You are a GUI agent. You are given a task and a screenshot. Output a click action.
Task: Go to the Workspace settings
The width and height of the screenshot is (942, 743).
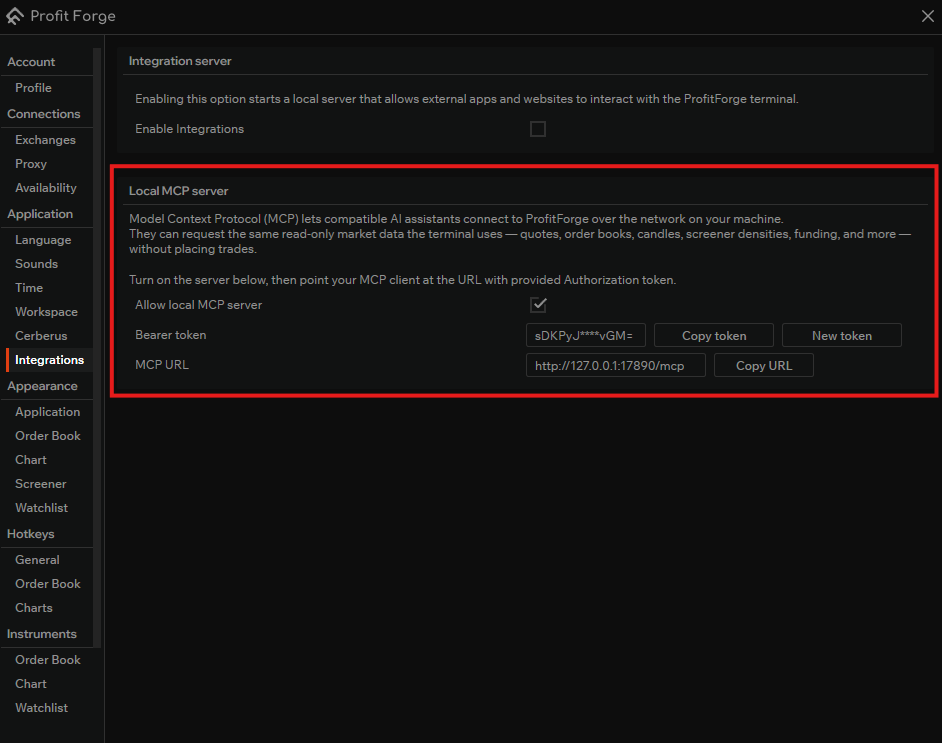point(46,312)
